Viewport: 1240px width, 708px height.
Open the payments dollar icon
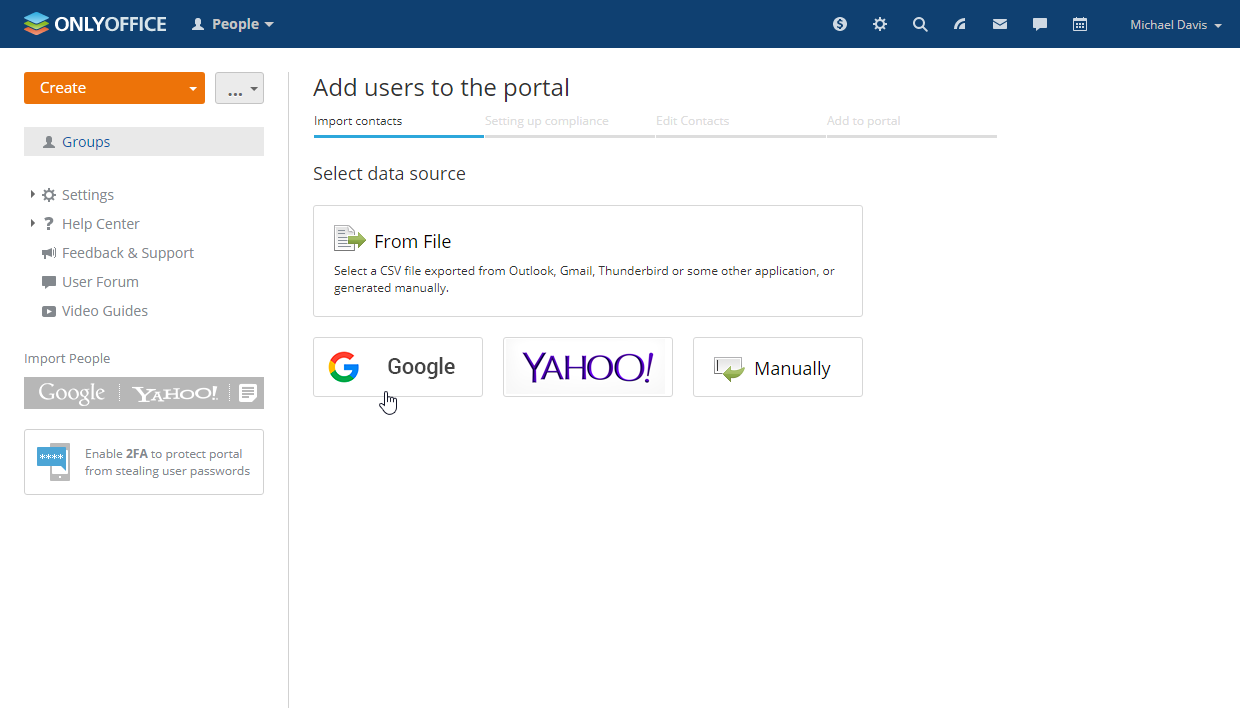tap(840, 24)
